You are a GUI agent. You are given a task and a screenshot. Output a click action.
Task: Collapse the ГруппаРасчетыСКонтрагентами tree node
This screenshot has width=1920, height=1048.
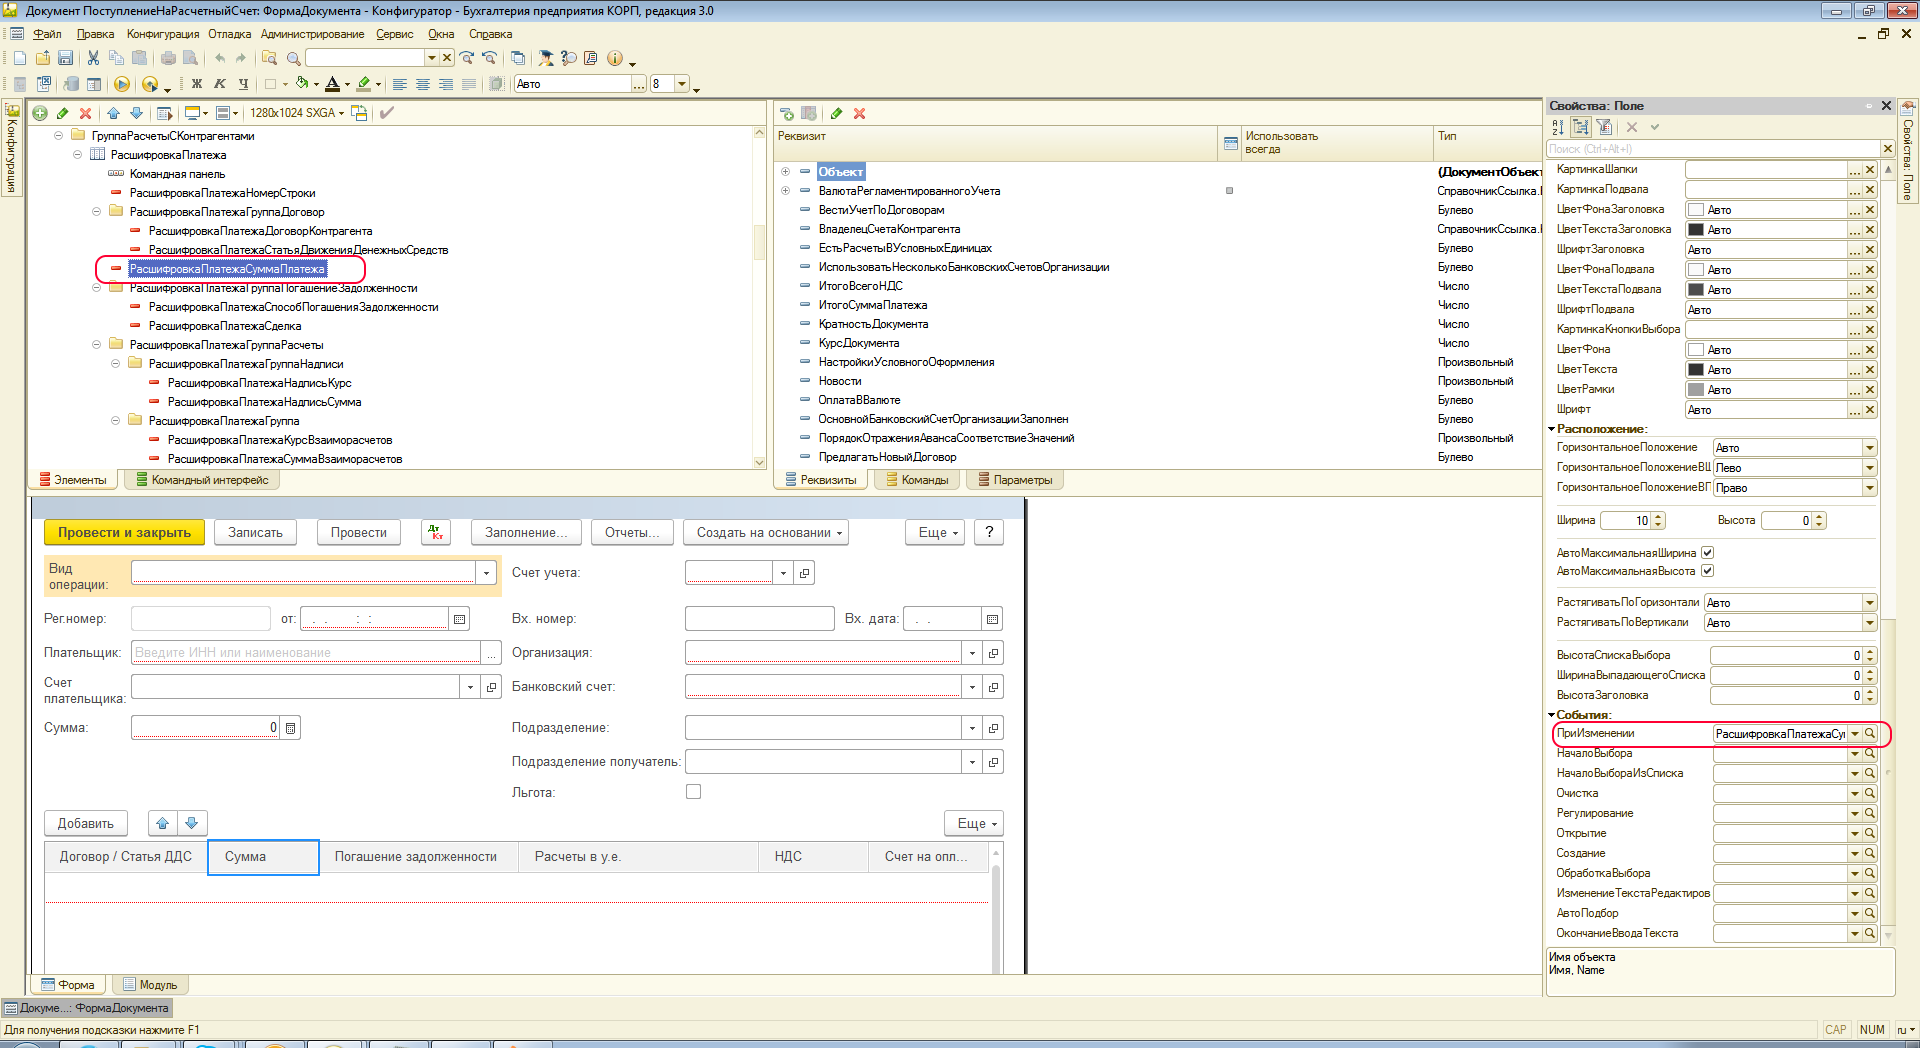[x=59, y=136]
